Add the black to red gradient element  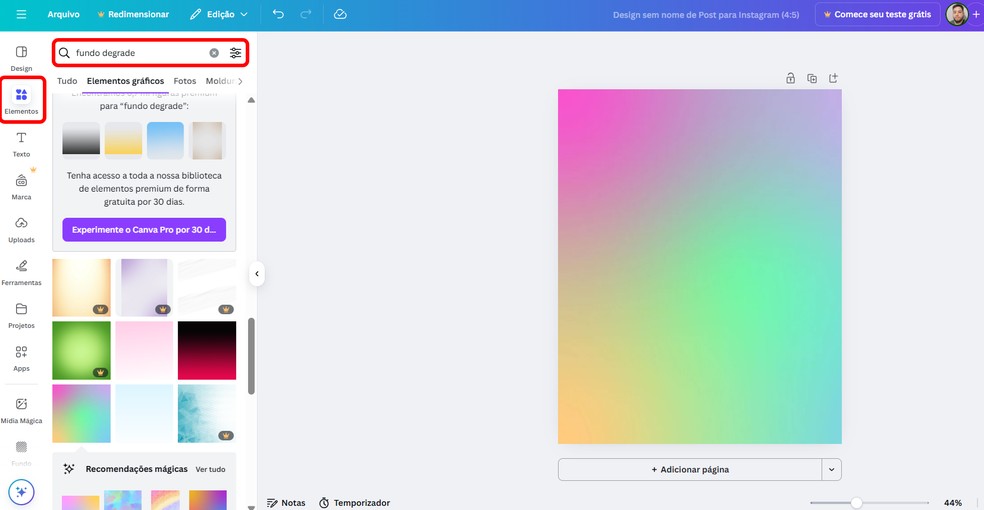click(x=207, y=350)
